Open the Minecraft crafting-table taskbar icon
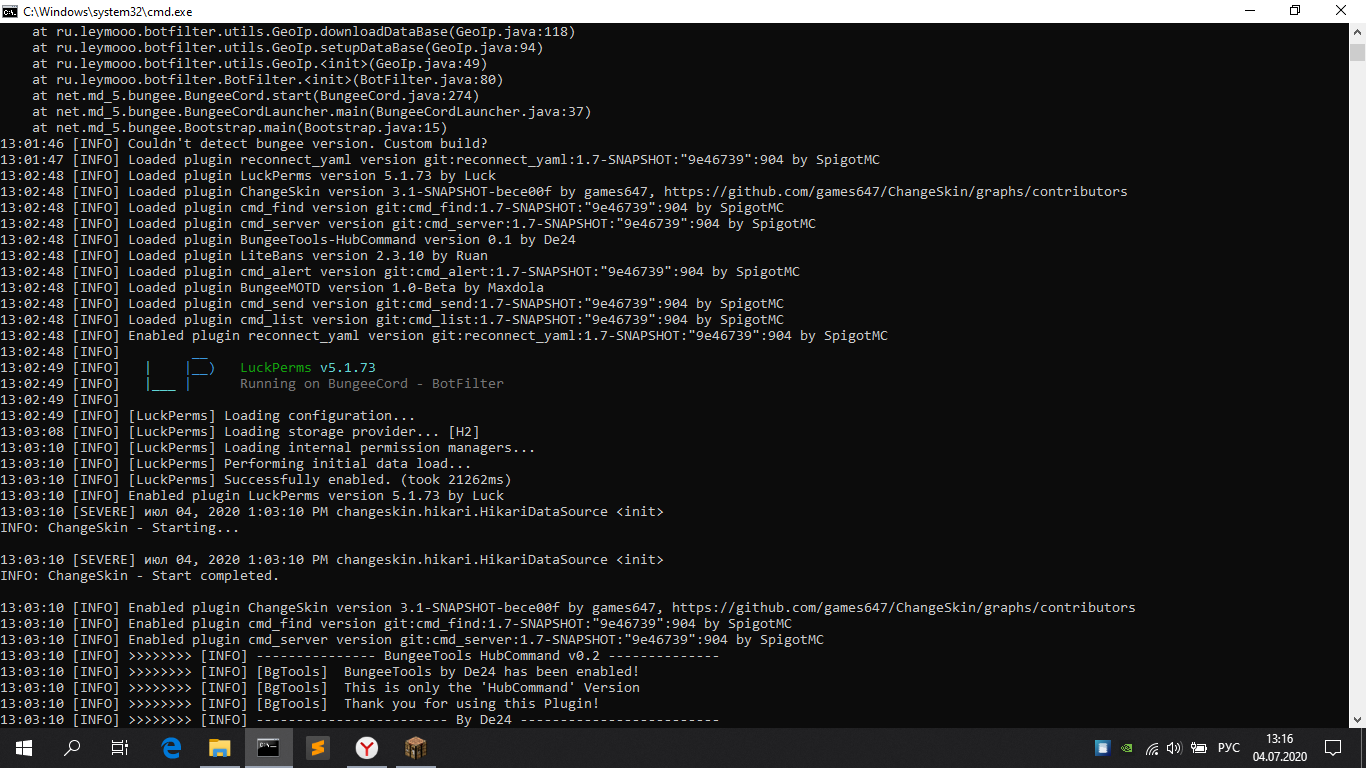Viewport: 1366px width, 768px height. (x=415, y=747)
